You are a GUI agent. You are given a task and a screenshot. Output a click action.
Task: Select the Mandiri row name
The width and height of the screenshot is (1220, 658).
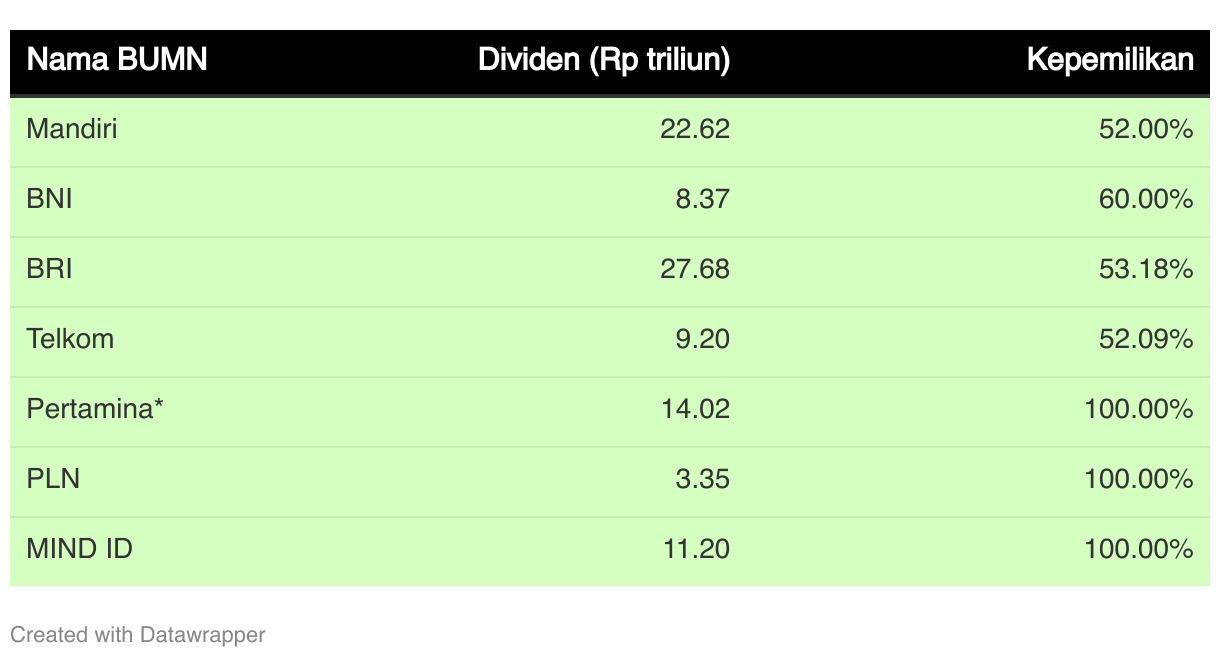(x=72, y=129)
